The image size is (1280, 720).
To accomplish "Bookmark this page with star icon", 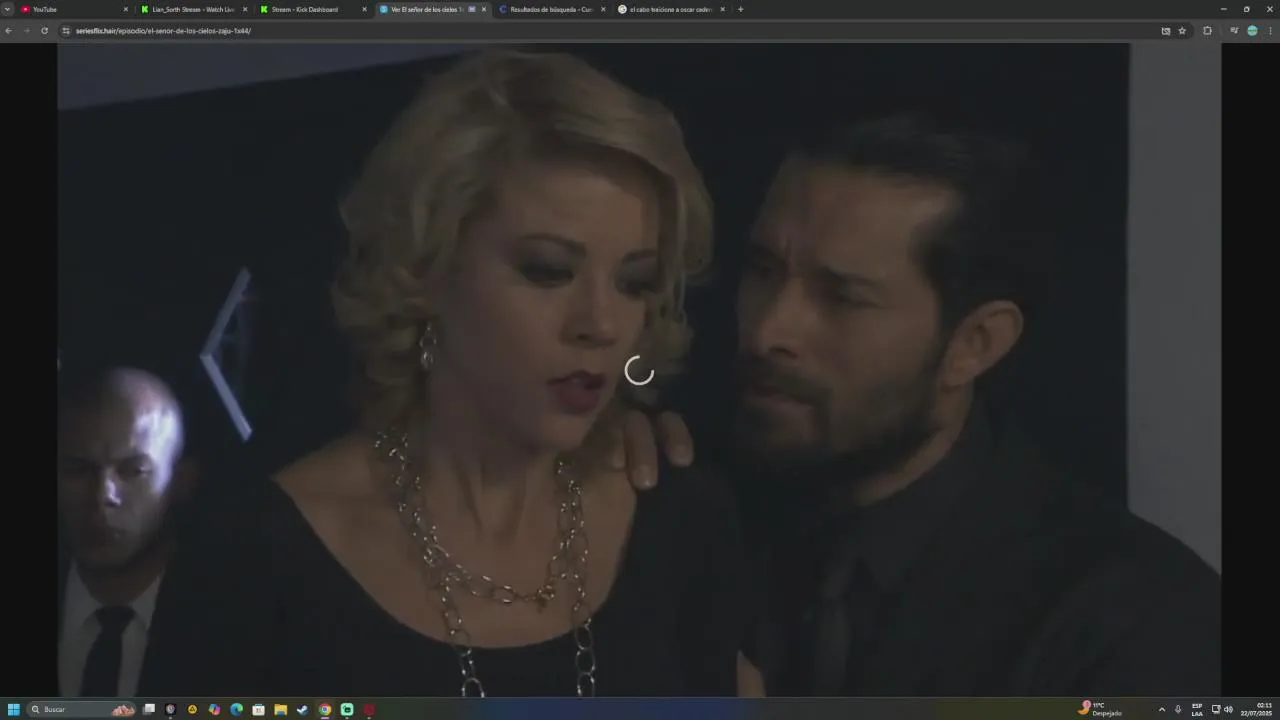I will click(1182, 31).
